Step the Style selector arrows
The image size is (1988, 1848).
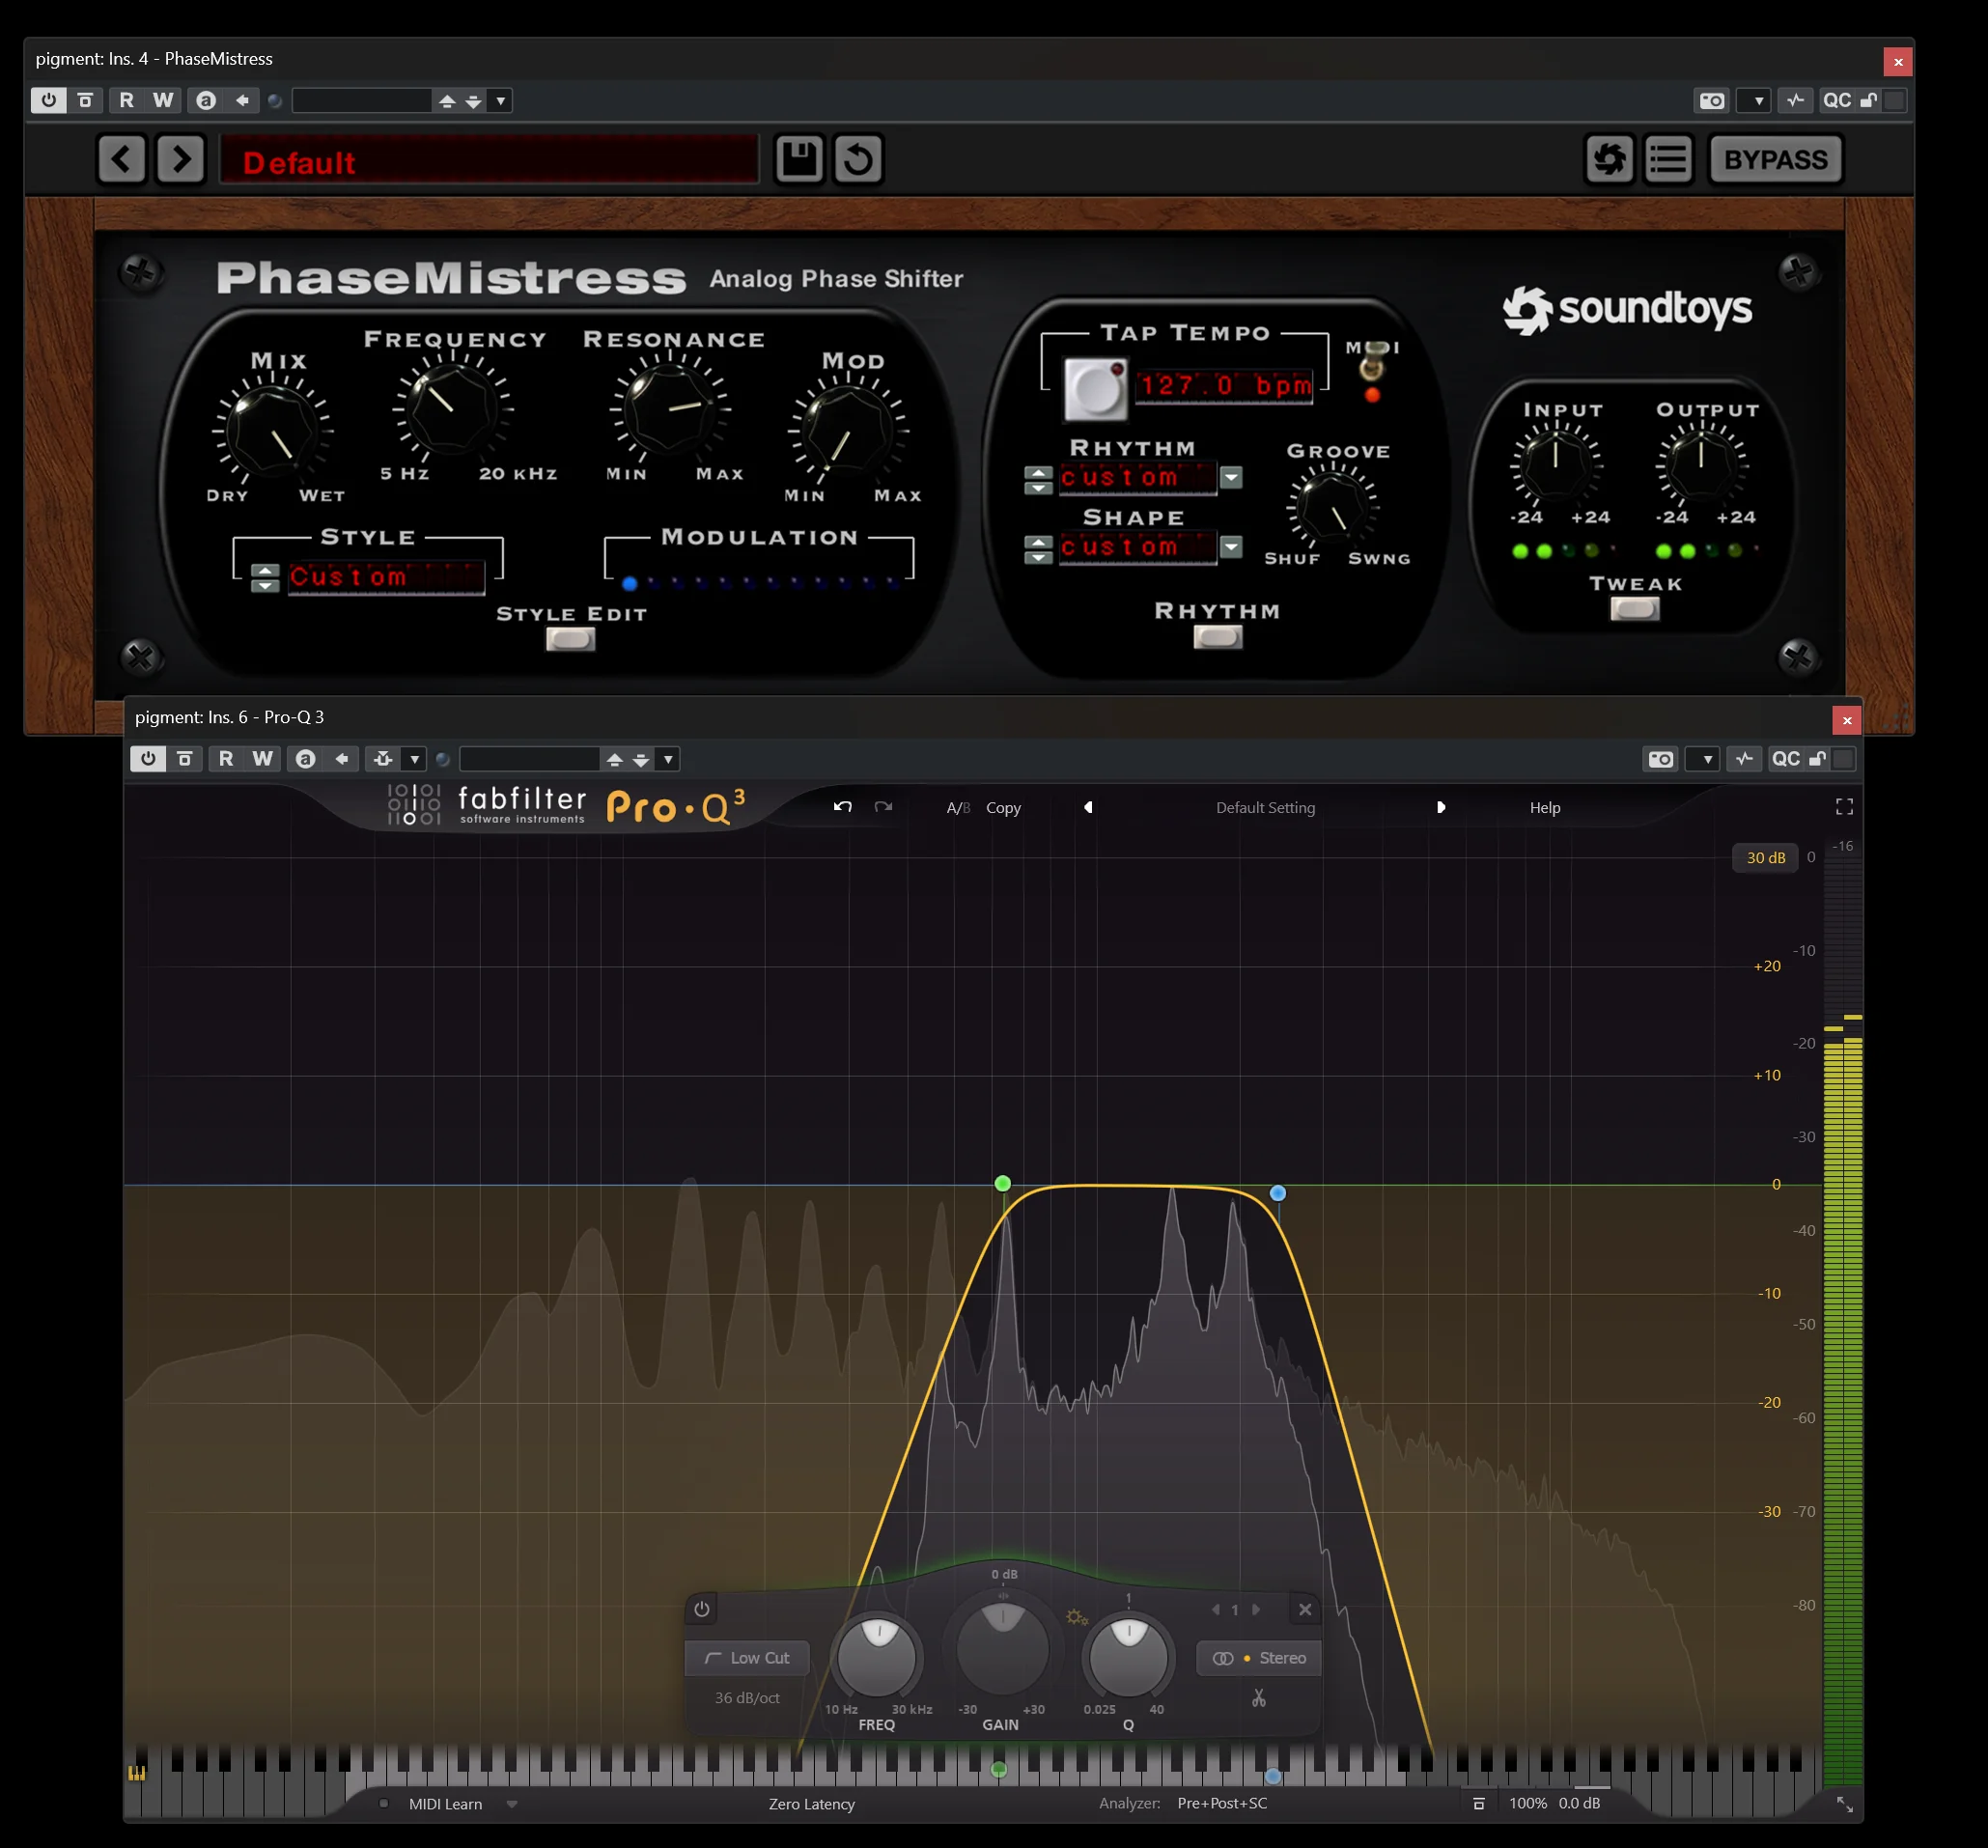[265, 578]
